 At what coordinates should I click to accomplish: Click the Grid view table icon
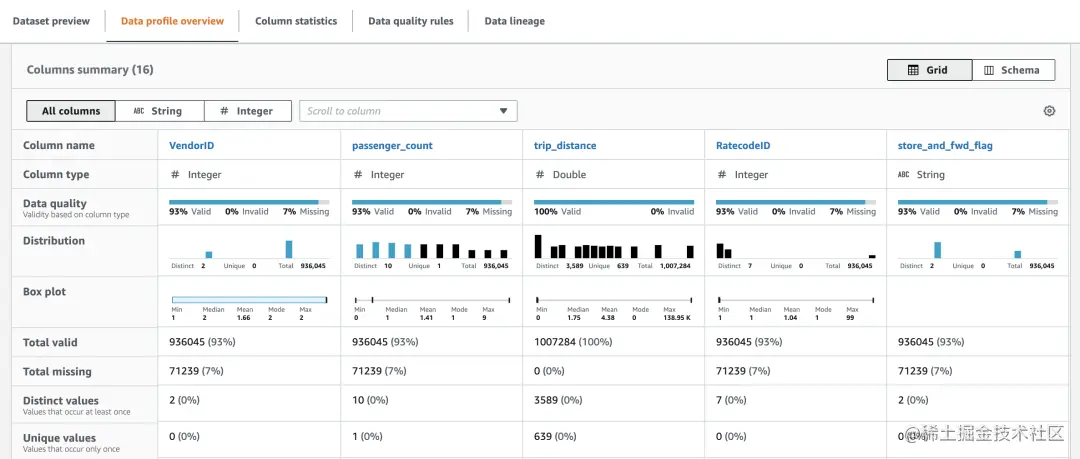pyautogui.click(x=913, y=70)
